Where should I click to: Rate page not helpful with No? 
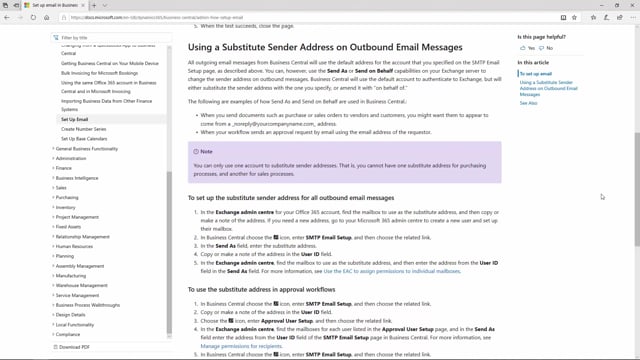pyautogui.click(x=546, y=48)
